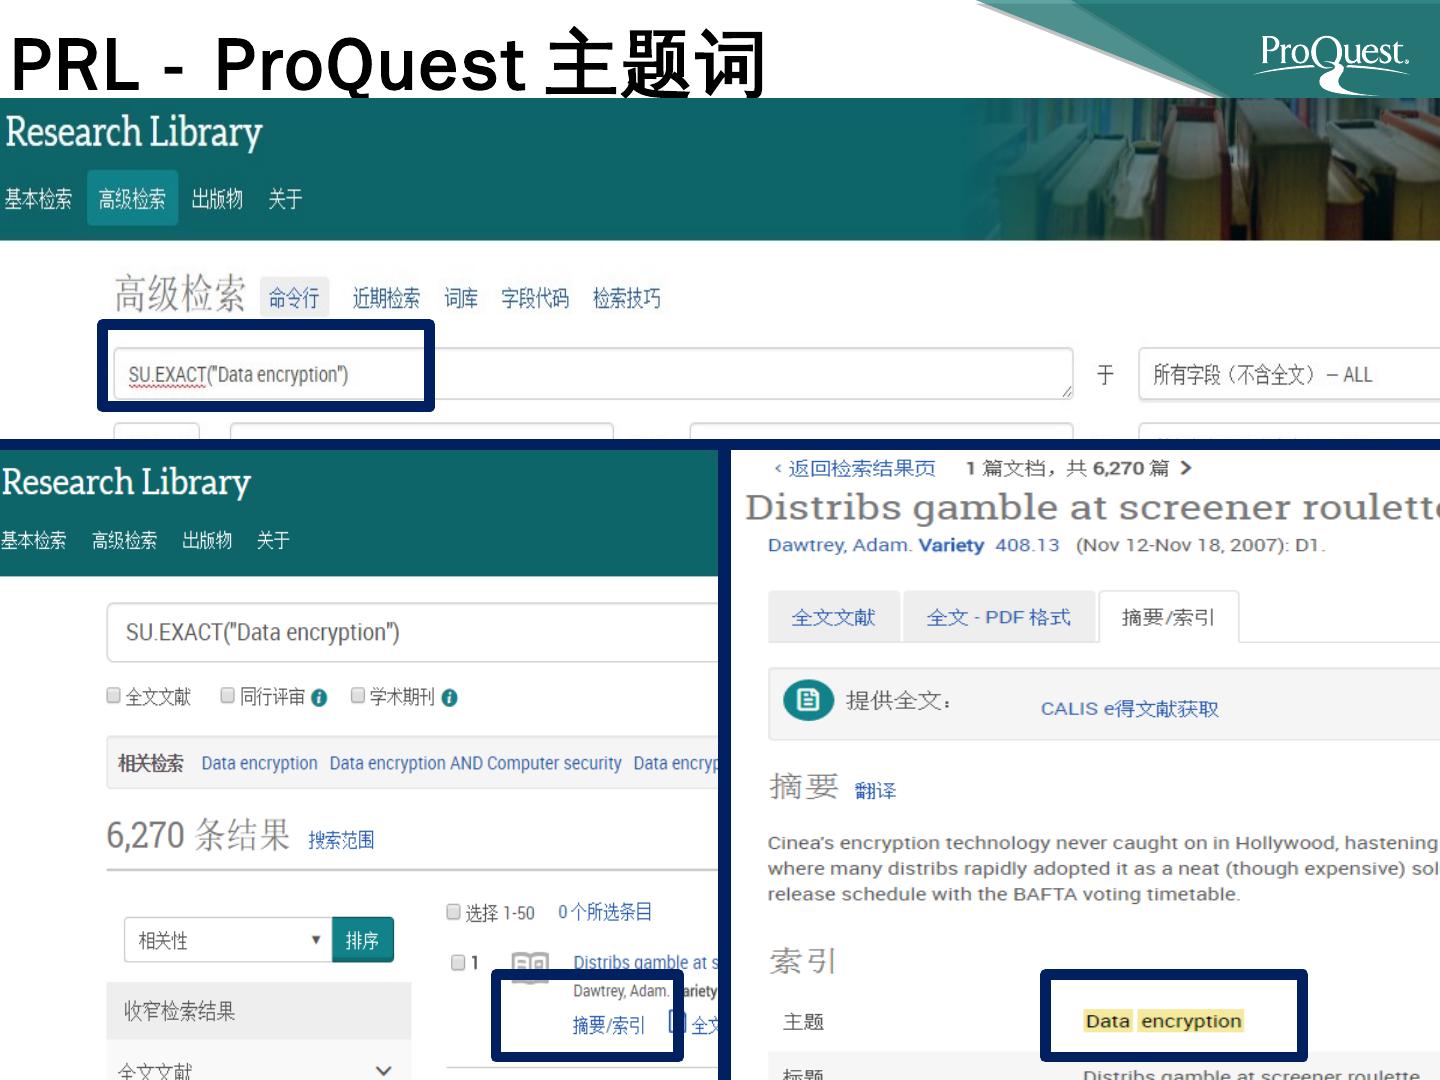The image size is (1440, 1080).
Task: Tick the 全文文献 checkbox under the results search box
Action: [114, 695]
